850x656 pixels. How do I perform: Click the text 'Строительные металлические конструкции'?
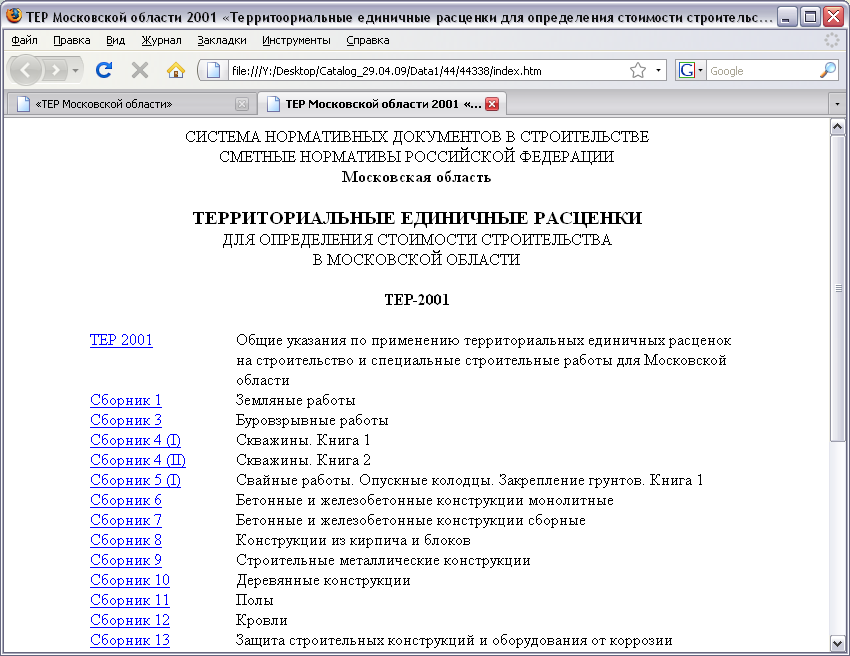click(383, 561)
